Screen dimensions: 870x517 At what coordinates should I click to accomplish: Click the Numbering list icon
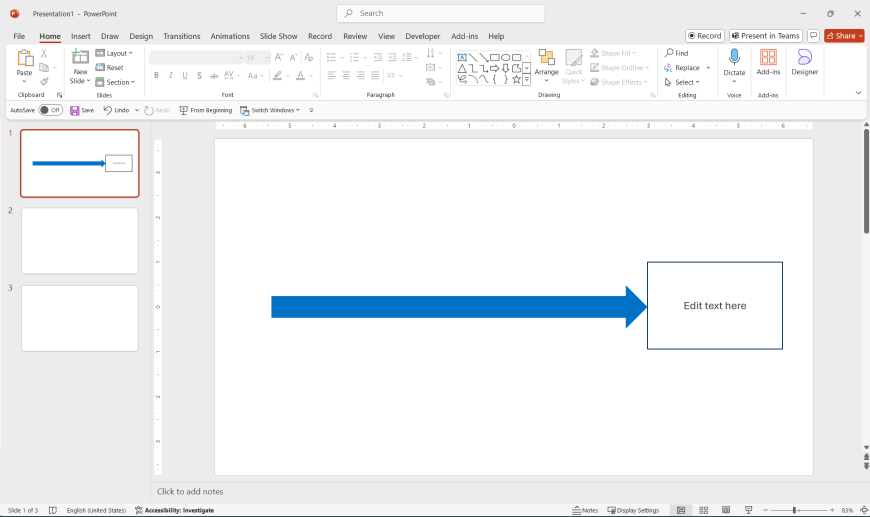[355, 57]
